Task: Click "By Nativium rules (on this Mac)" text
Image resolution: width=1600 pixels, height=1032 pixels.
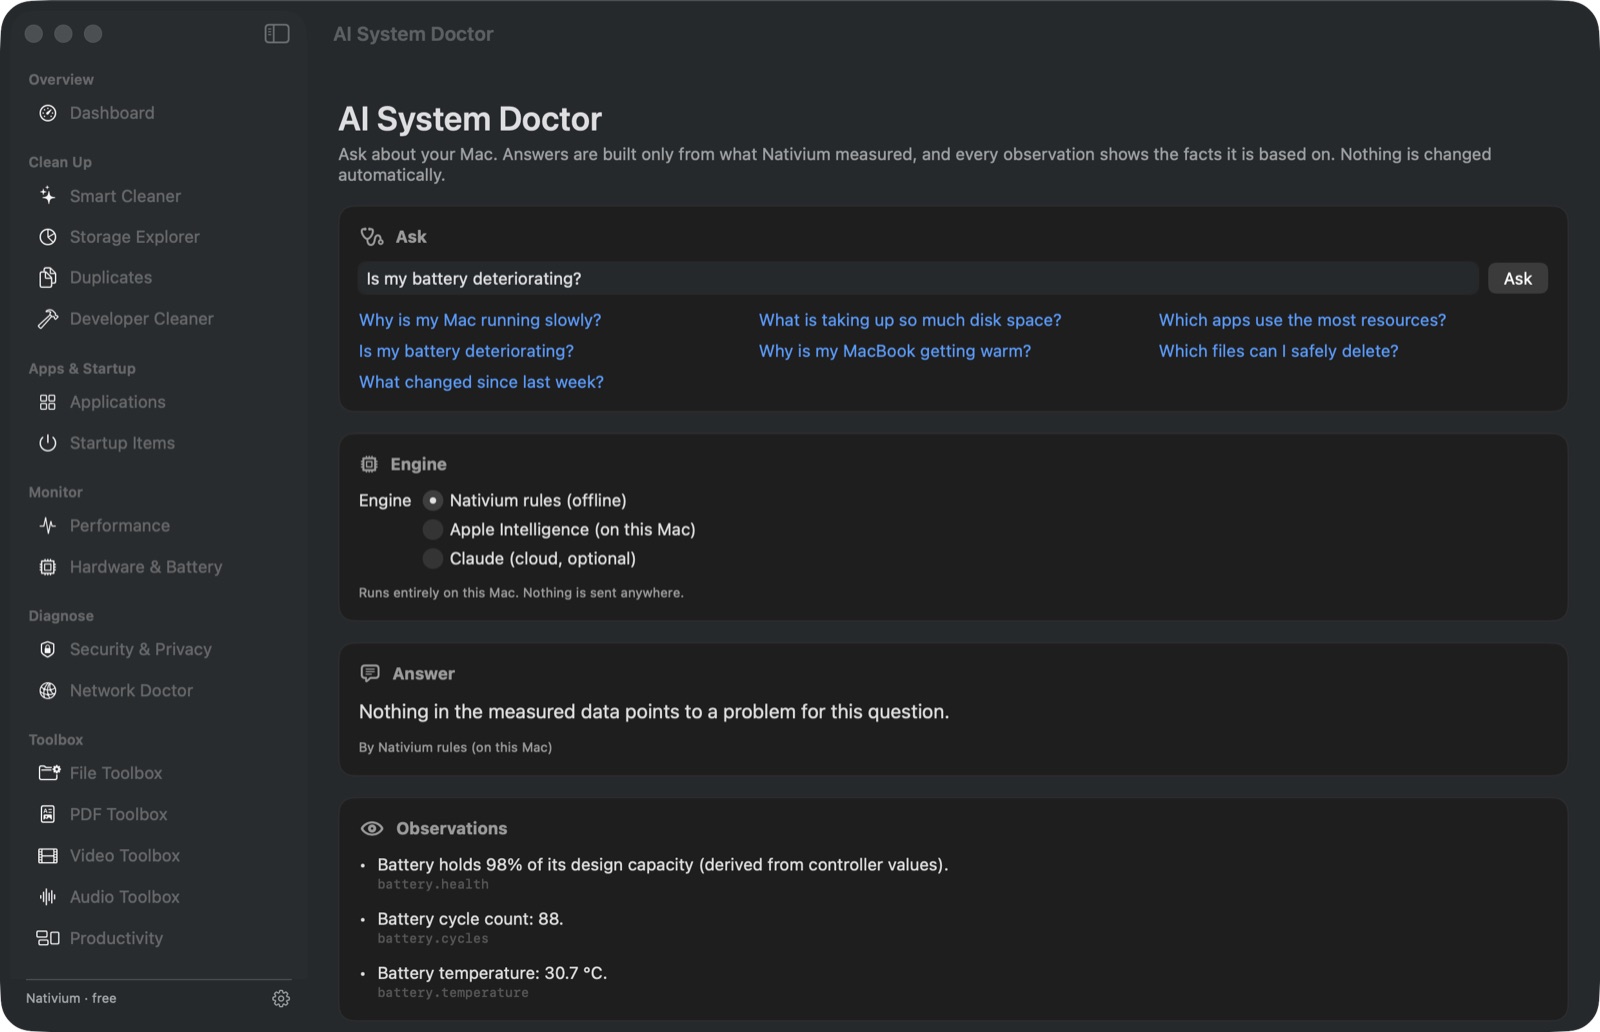Action: pyautogui.click(x=455, y=747)
